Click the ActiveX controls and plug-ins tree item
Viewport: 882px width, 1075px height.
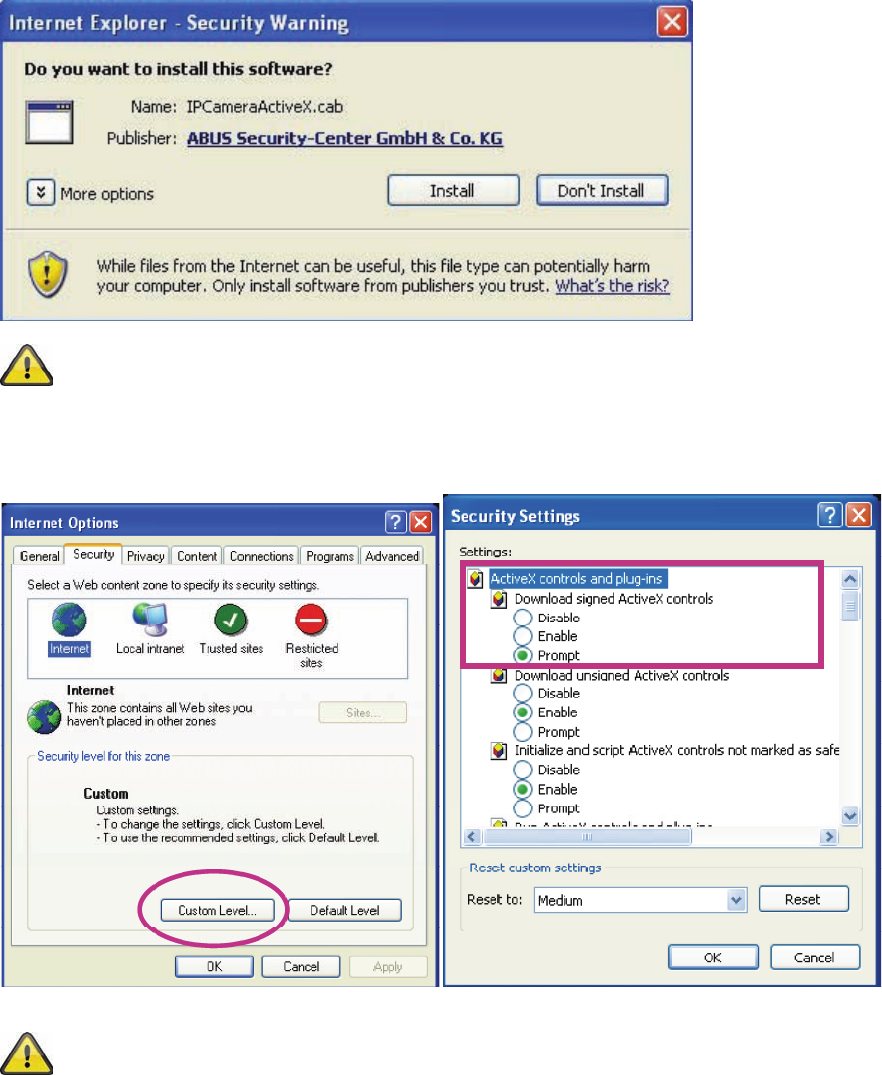576,579
